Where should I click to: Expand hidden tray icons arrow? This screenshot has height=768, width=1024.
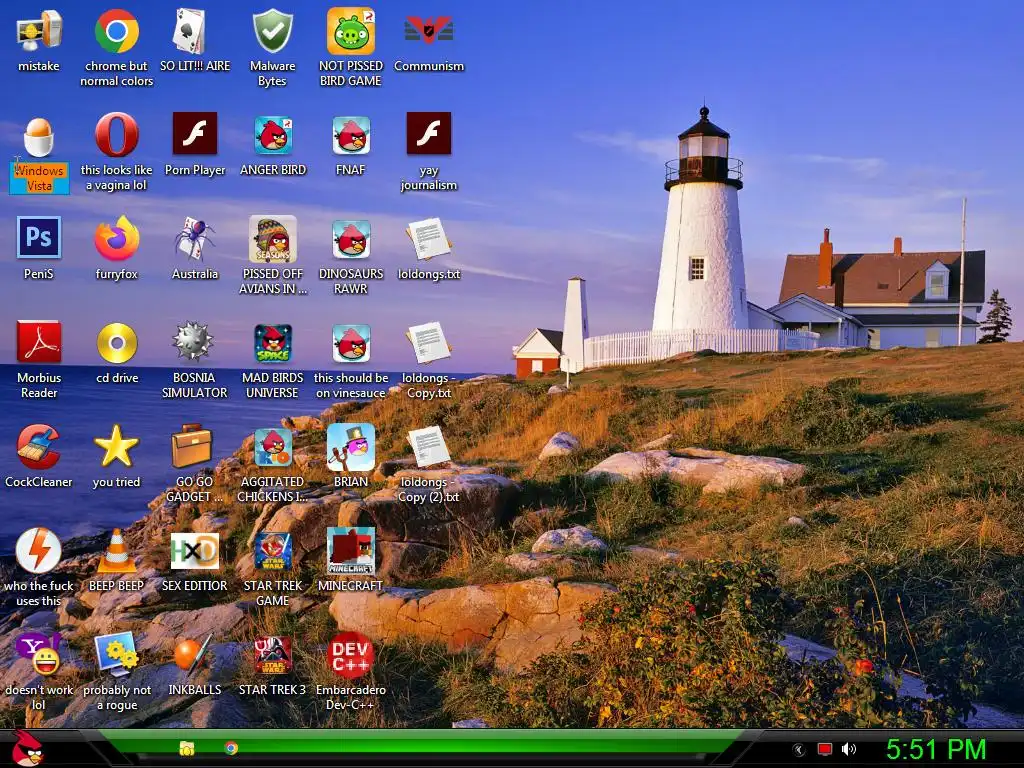pyautogui.click(x=798, y=750)
